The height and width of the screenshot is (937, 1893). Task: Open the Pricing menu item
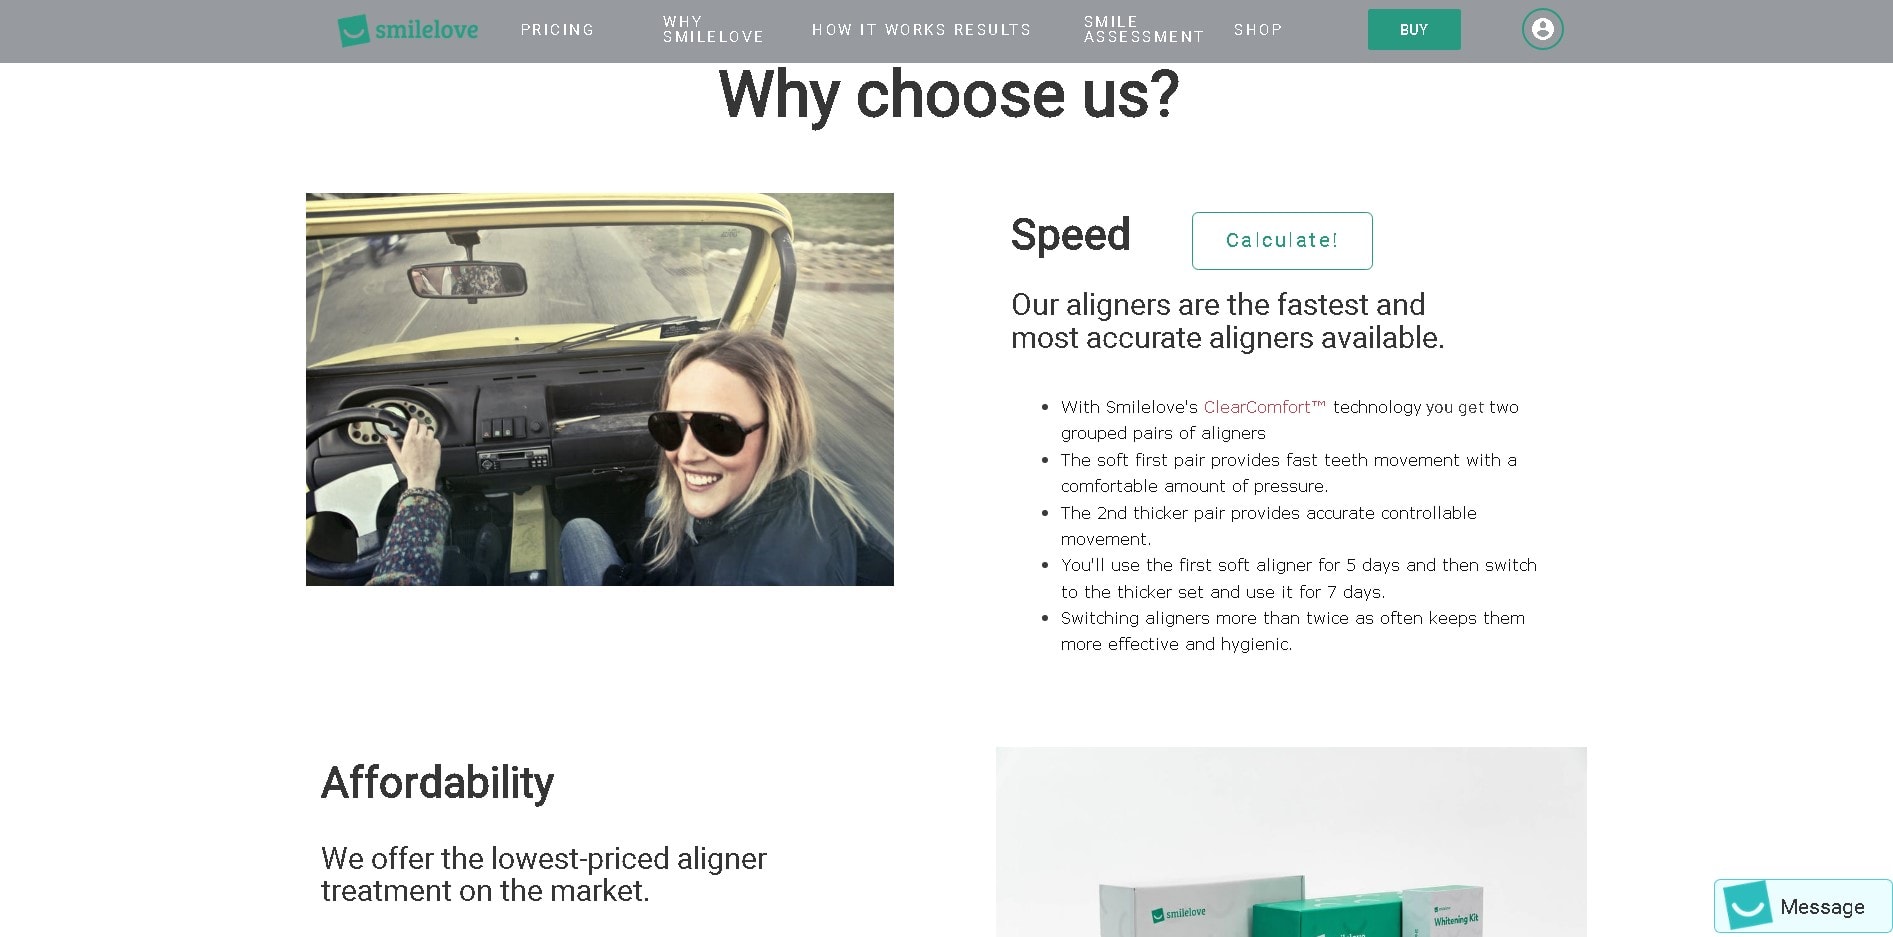(x=557, y=30)
